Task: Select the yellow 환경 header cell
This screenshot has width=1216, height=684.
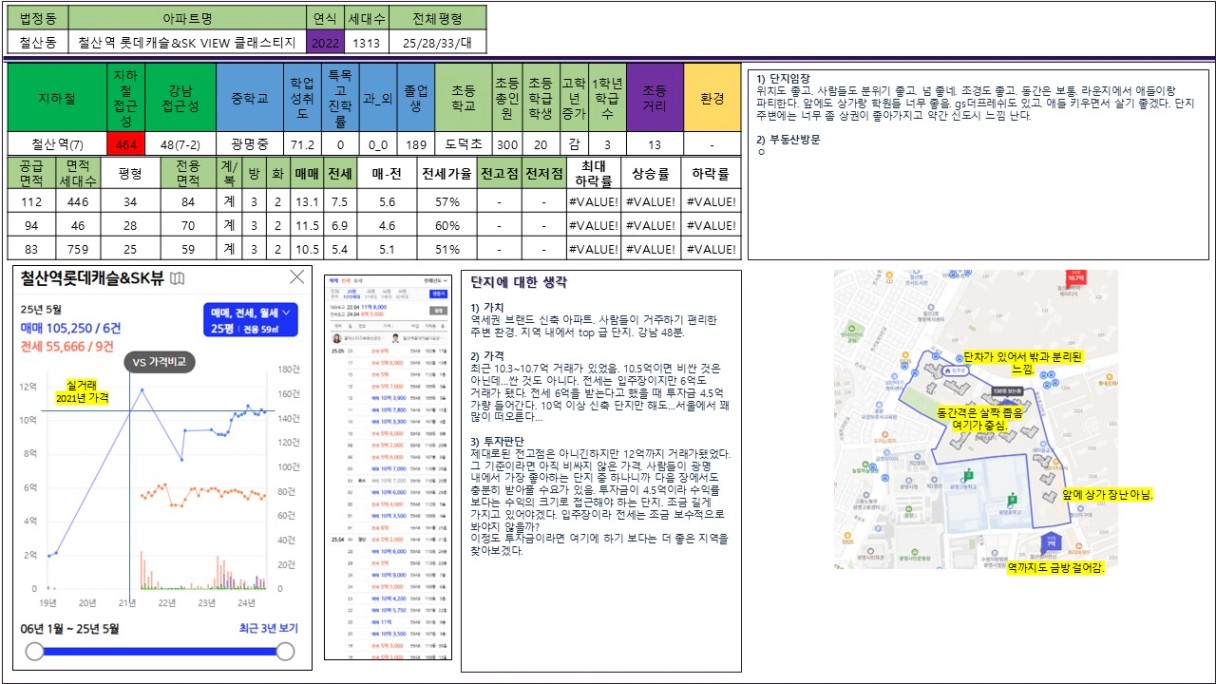Action: [712, 98]
